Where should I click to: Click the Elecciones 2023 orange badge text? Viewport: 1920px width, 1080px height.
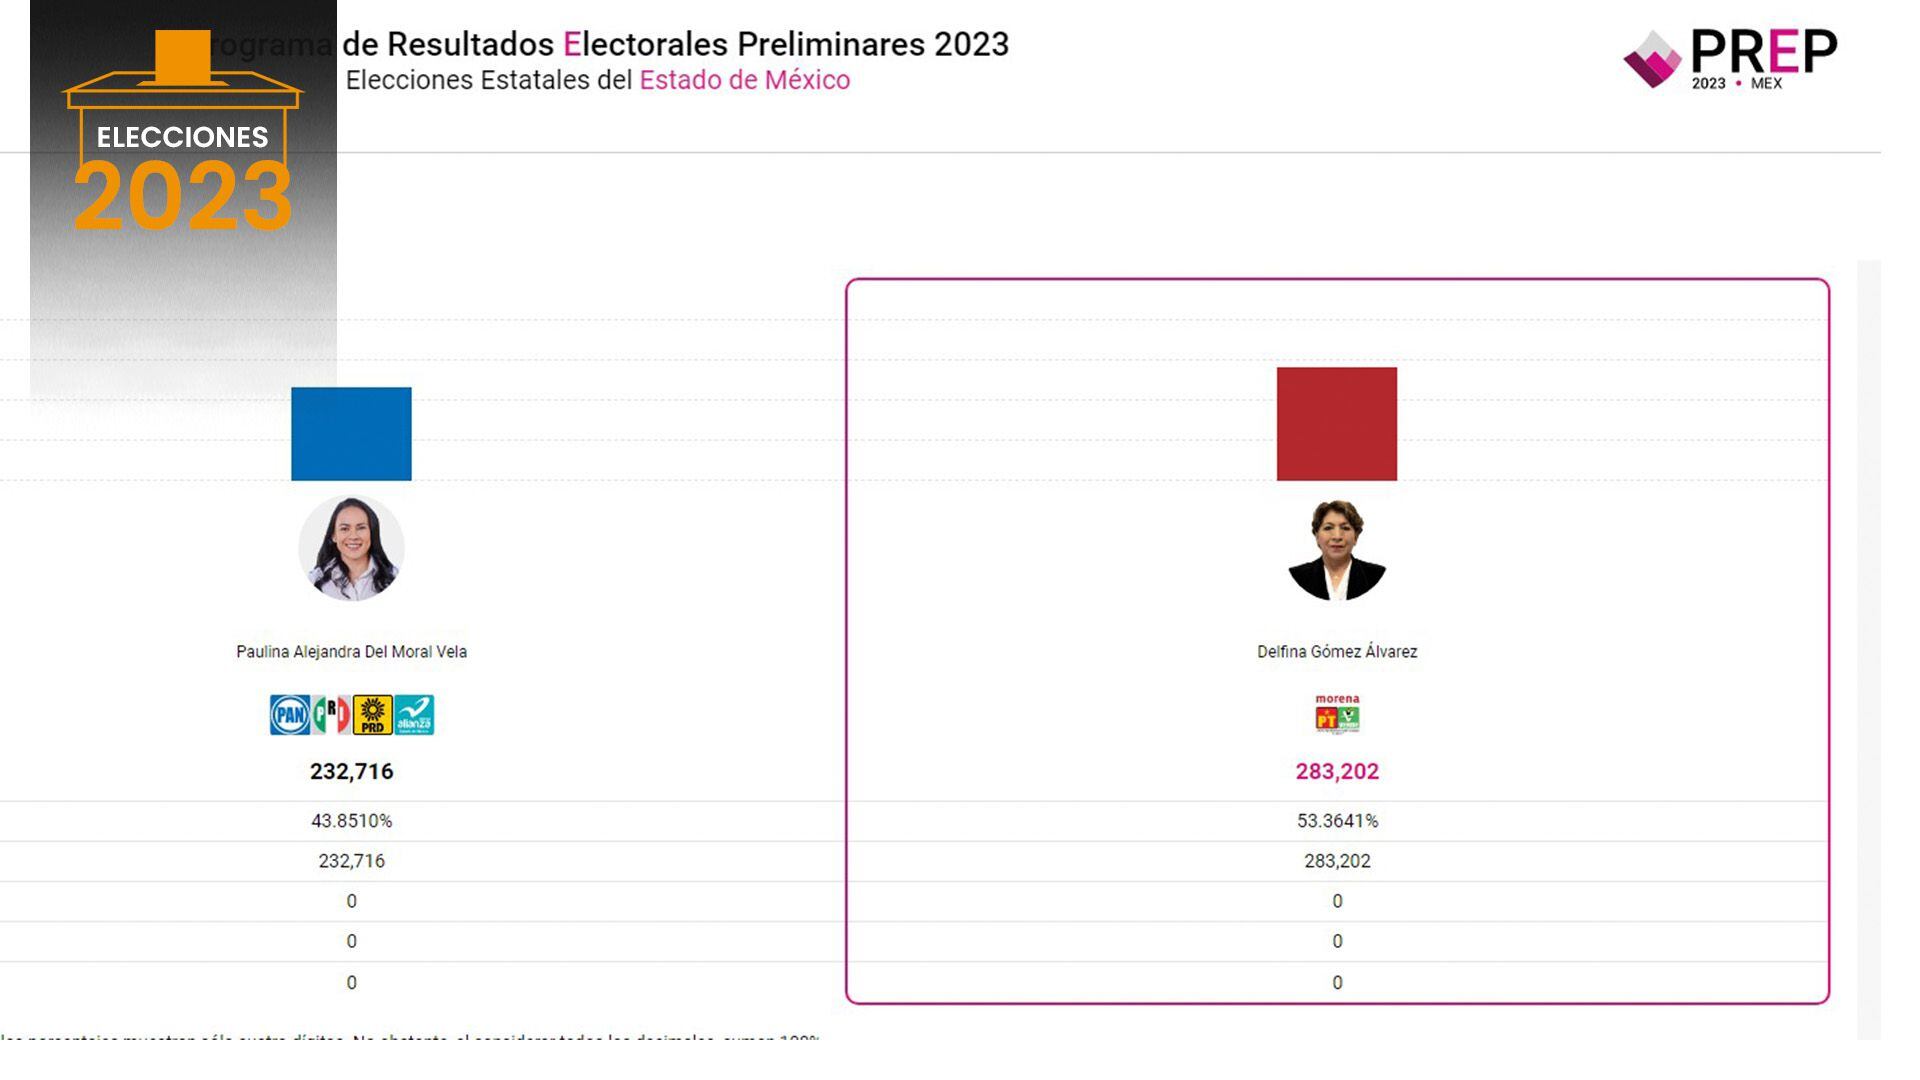tap(183, 180)
